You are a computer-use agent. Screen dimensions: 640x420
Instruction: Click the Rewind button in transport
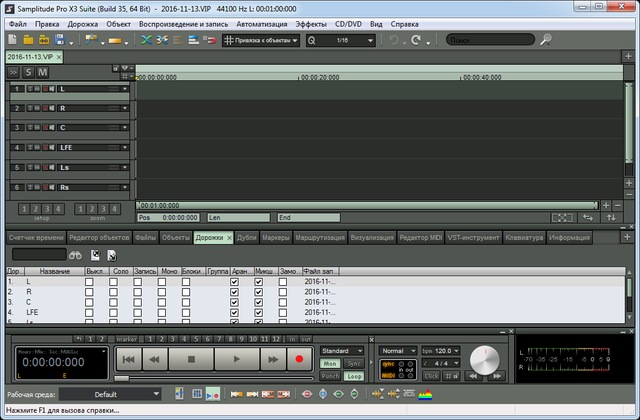pyautogui.click(x=155, y=357)
